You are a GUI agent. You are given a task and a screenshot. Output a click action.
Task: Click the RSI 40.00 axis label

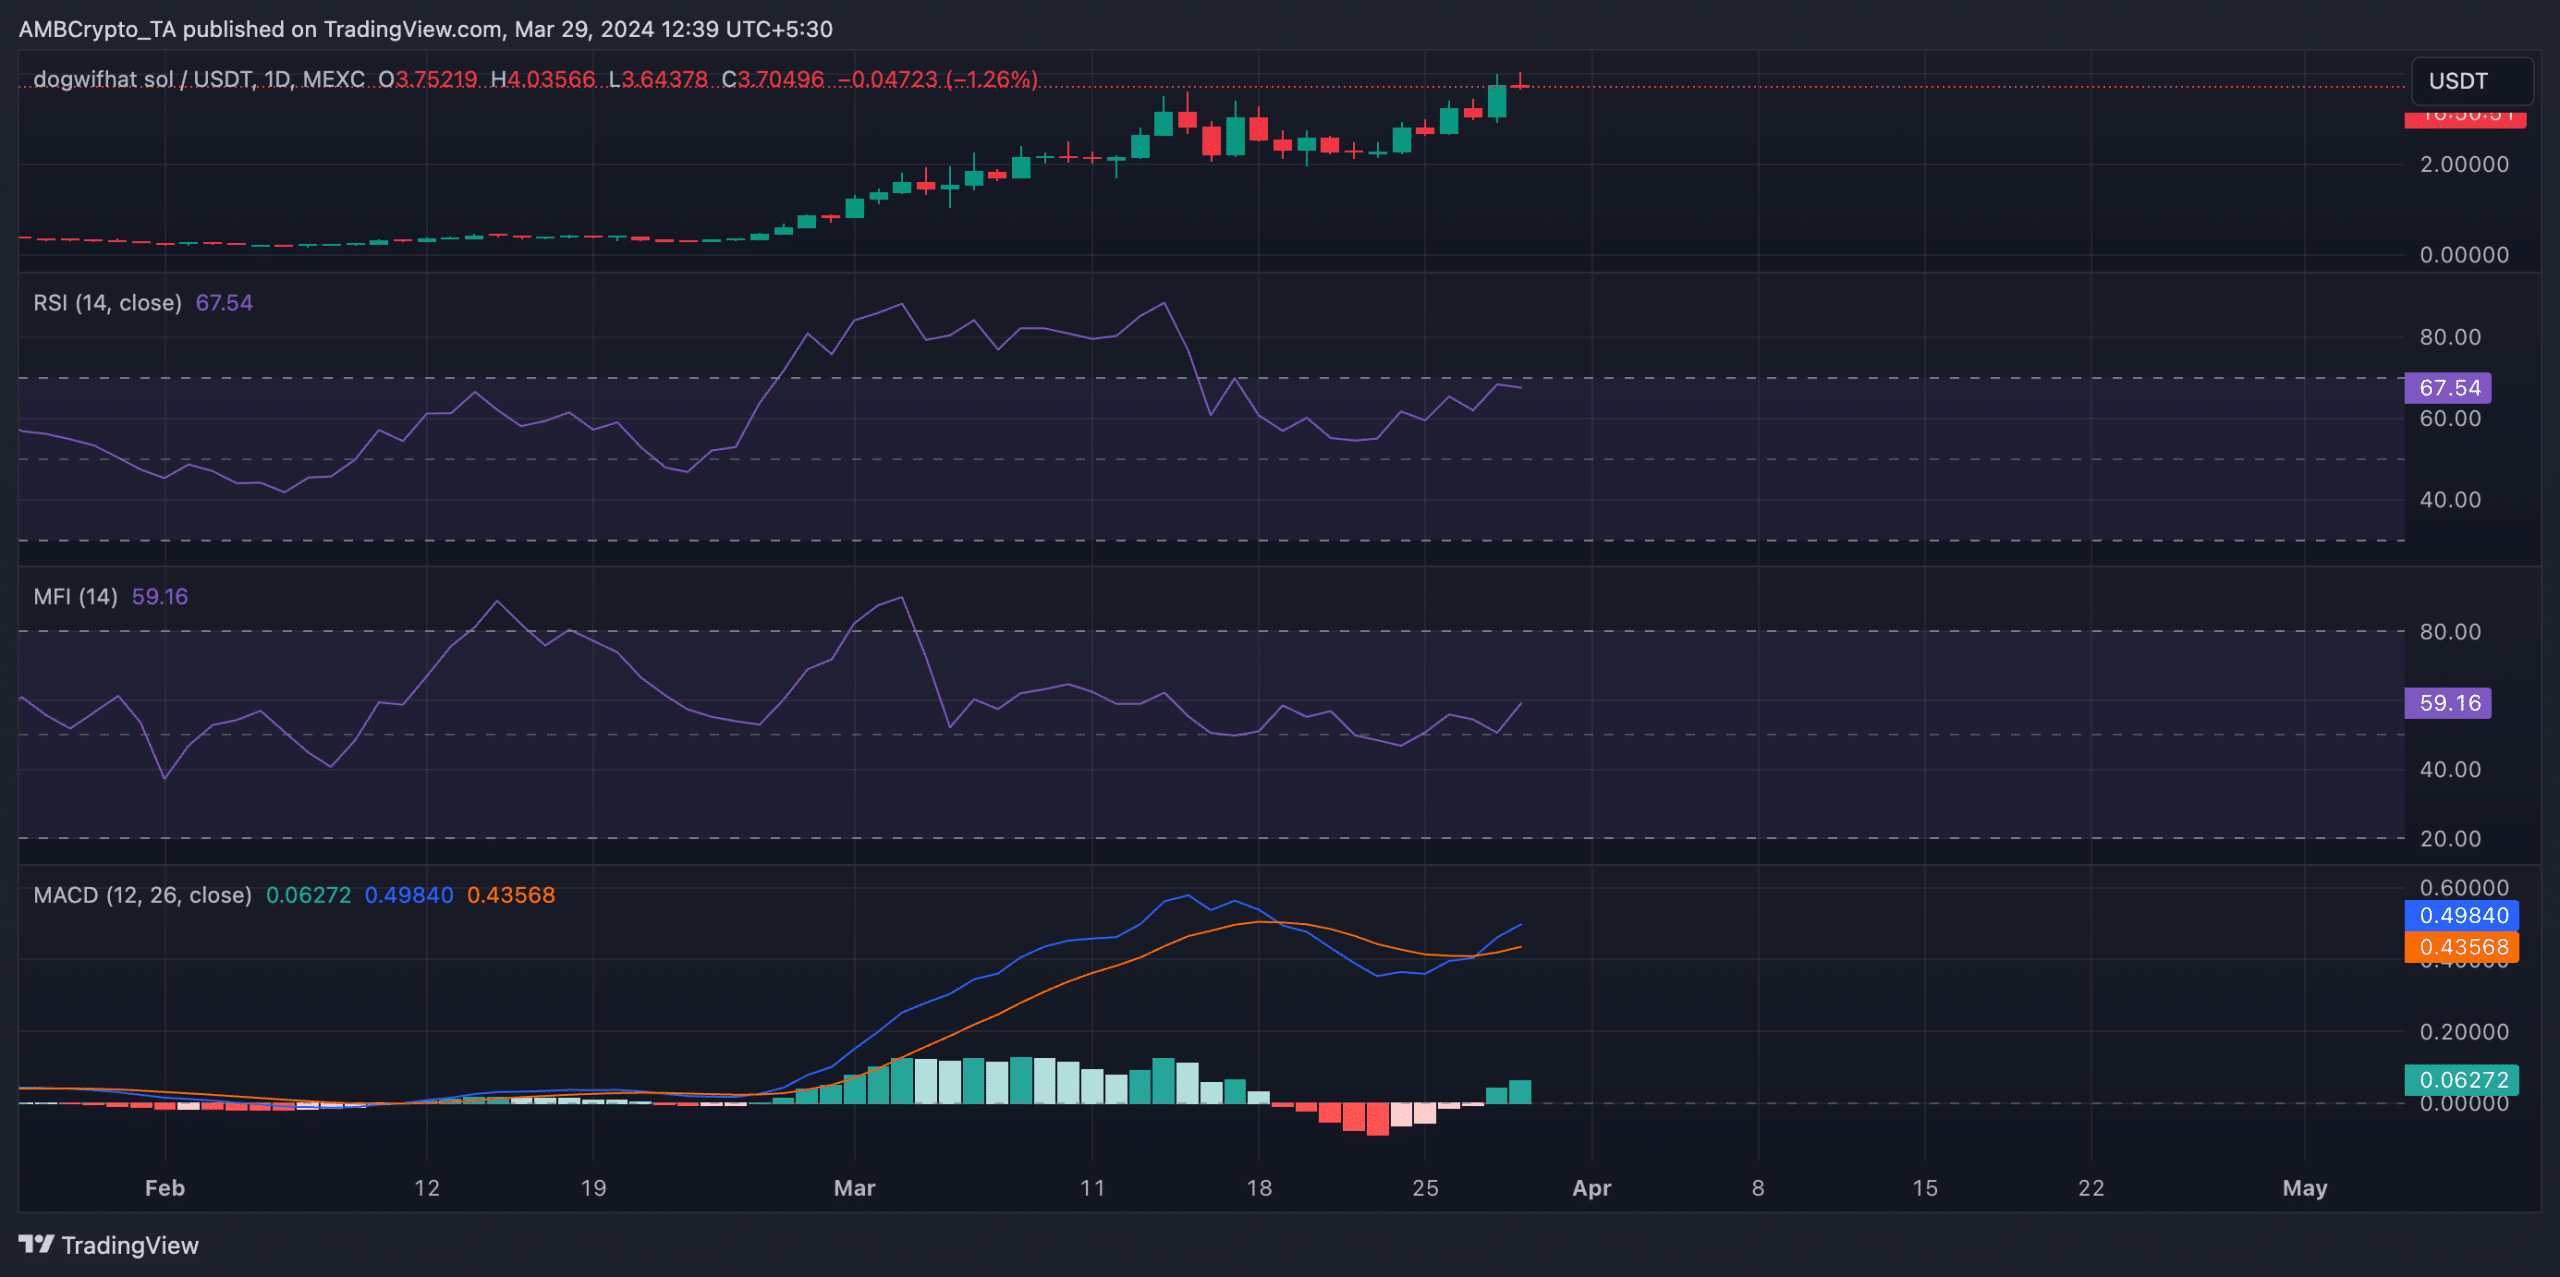click(2450, 500)
